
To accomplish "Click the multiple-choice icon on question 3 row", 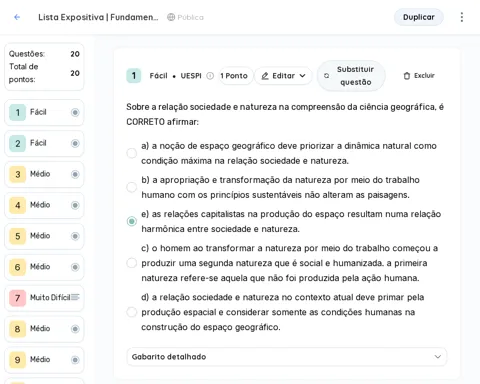I will (x=75, y=174).
